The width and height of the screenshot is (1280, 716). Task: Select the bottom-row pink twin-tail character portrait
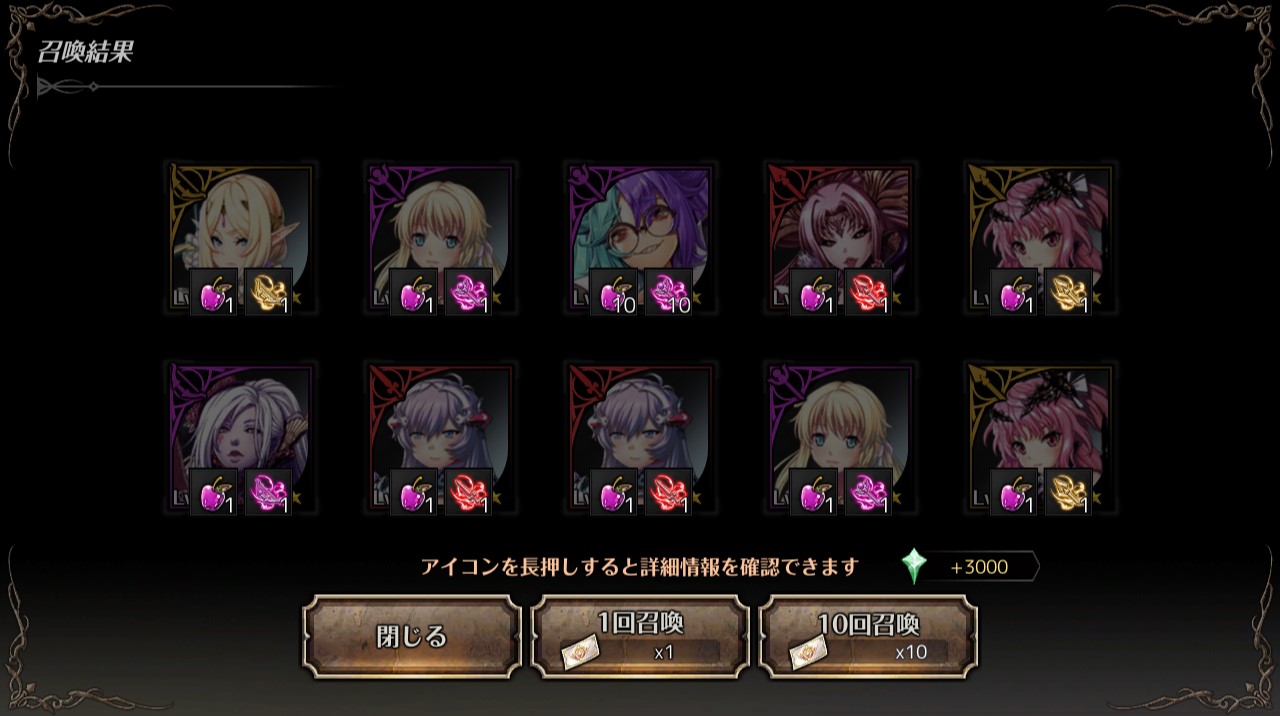(x=1040, y=438)
